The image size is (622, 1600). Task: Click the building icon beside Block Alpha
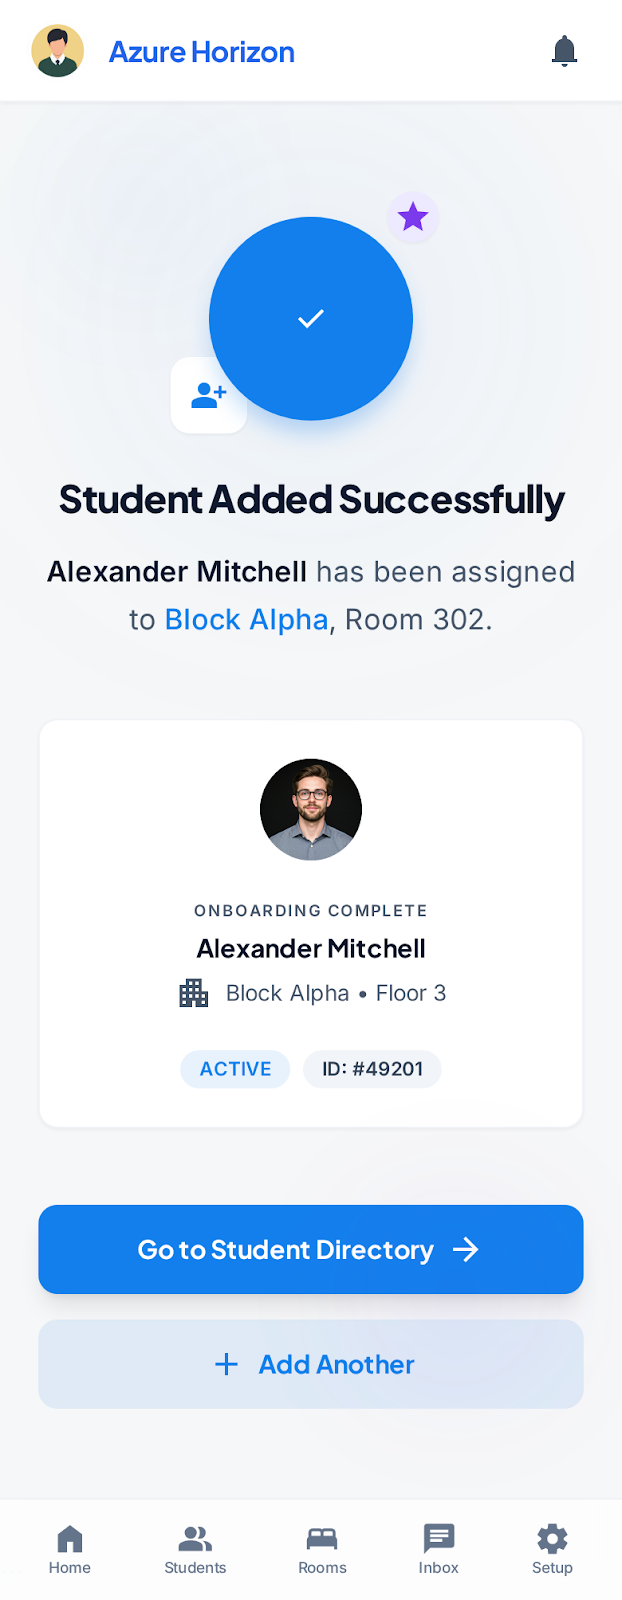coord(194,993)
